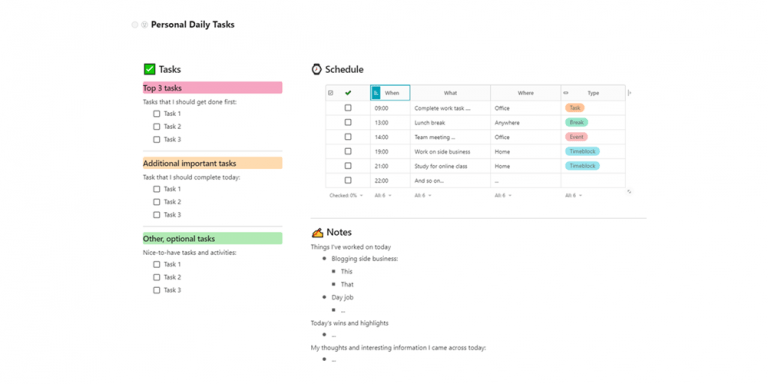Click the green checkmark column header icon

348,93
